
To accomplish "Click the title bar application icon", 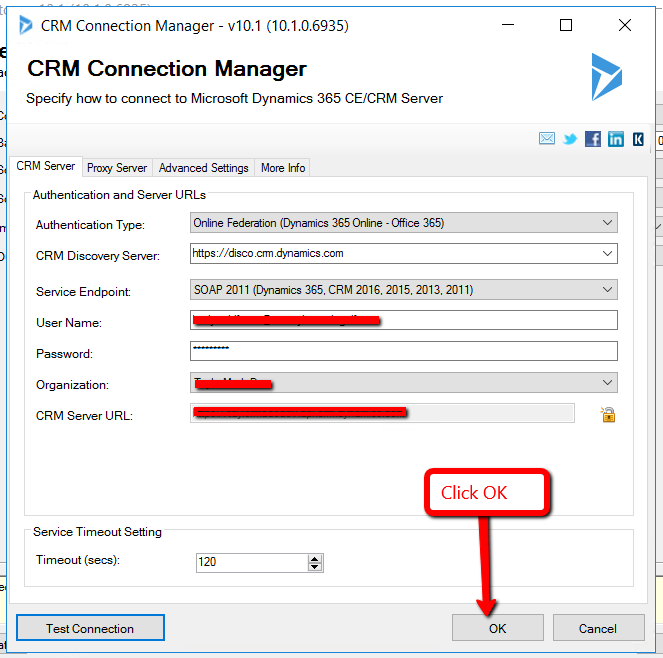I will click(25, 25).
